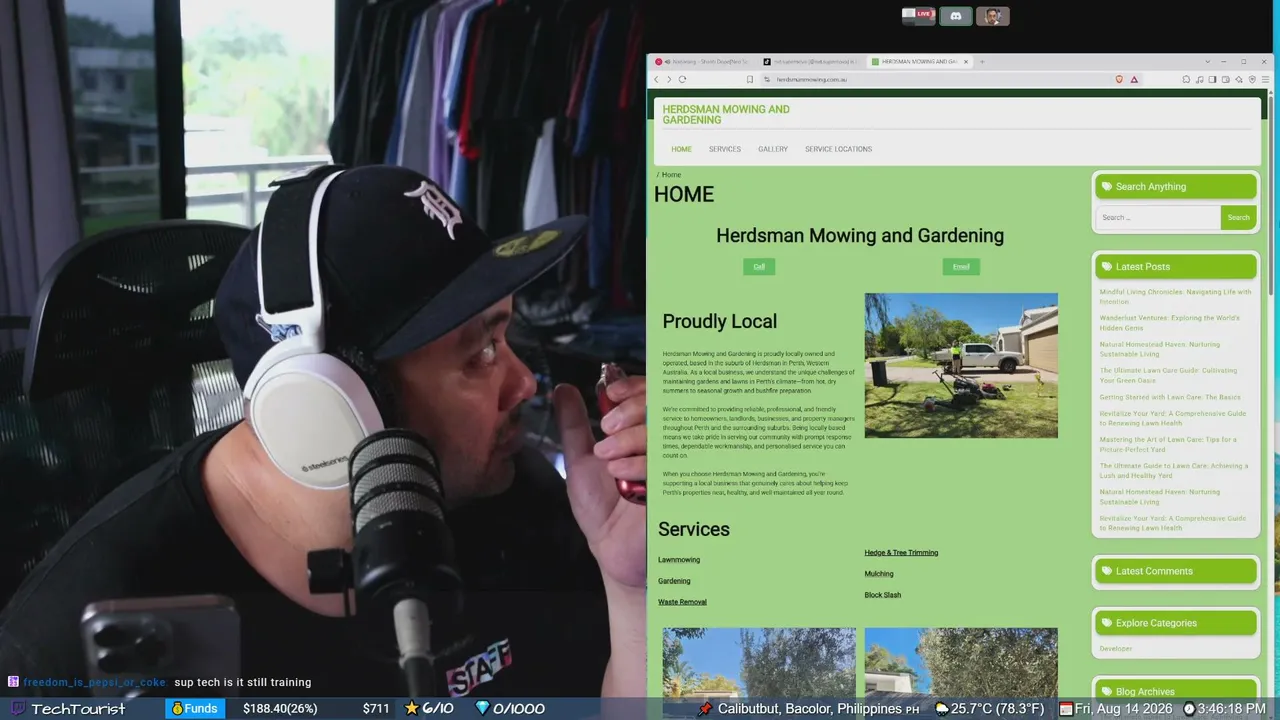Click the gold star 6/10 counter icon

pyautogui.click(x=411, y=708)
